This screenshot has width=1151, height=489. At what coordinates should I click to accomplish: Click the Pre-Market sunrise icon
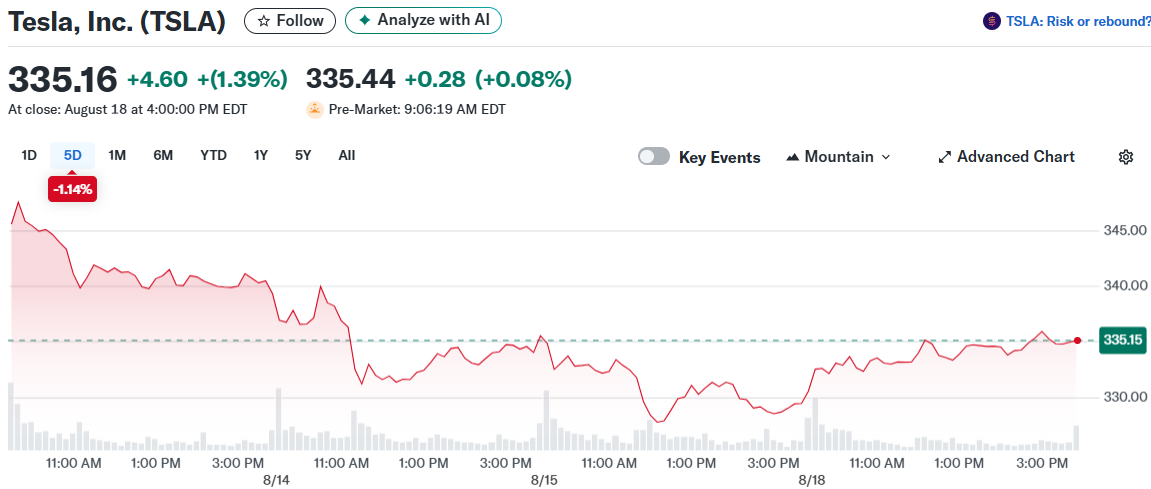[x=315, y=109]
